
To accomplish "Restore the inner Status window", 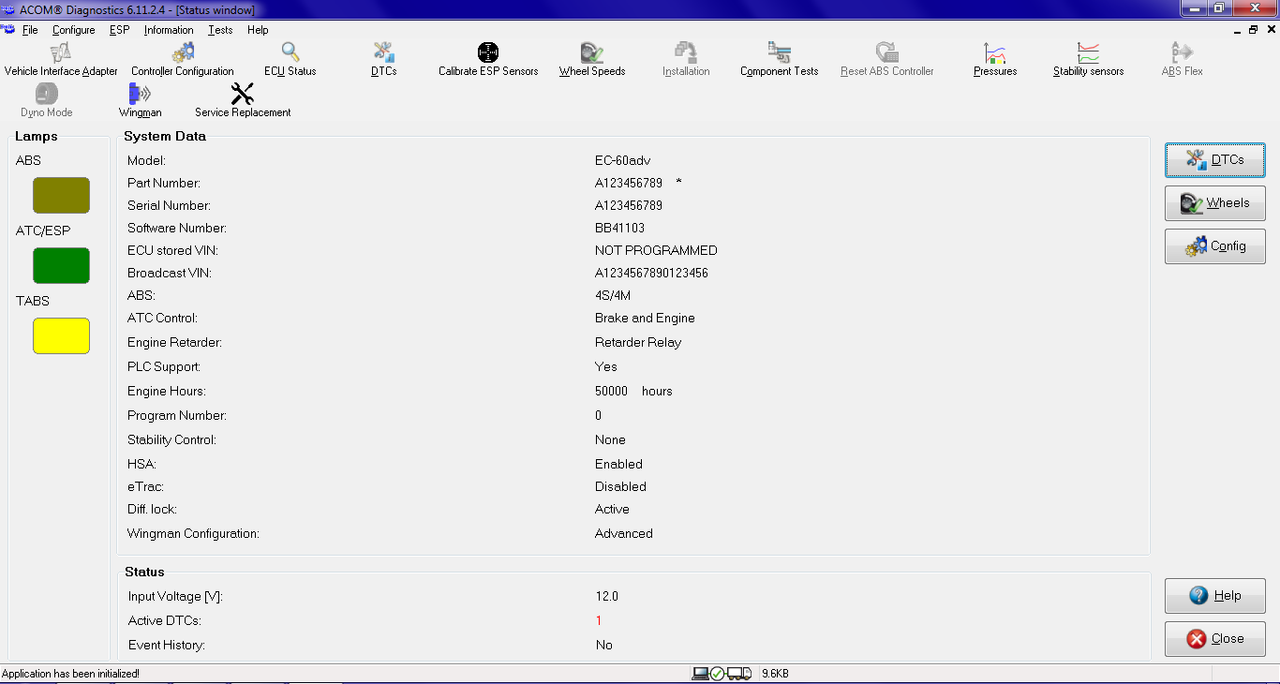I will click(1254, 30).
